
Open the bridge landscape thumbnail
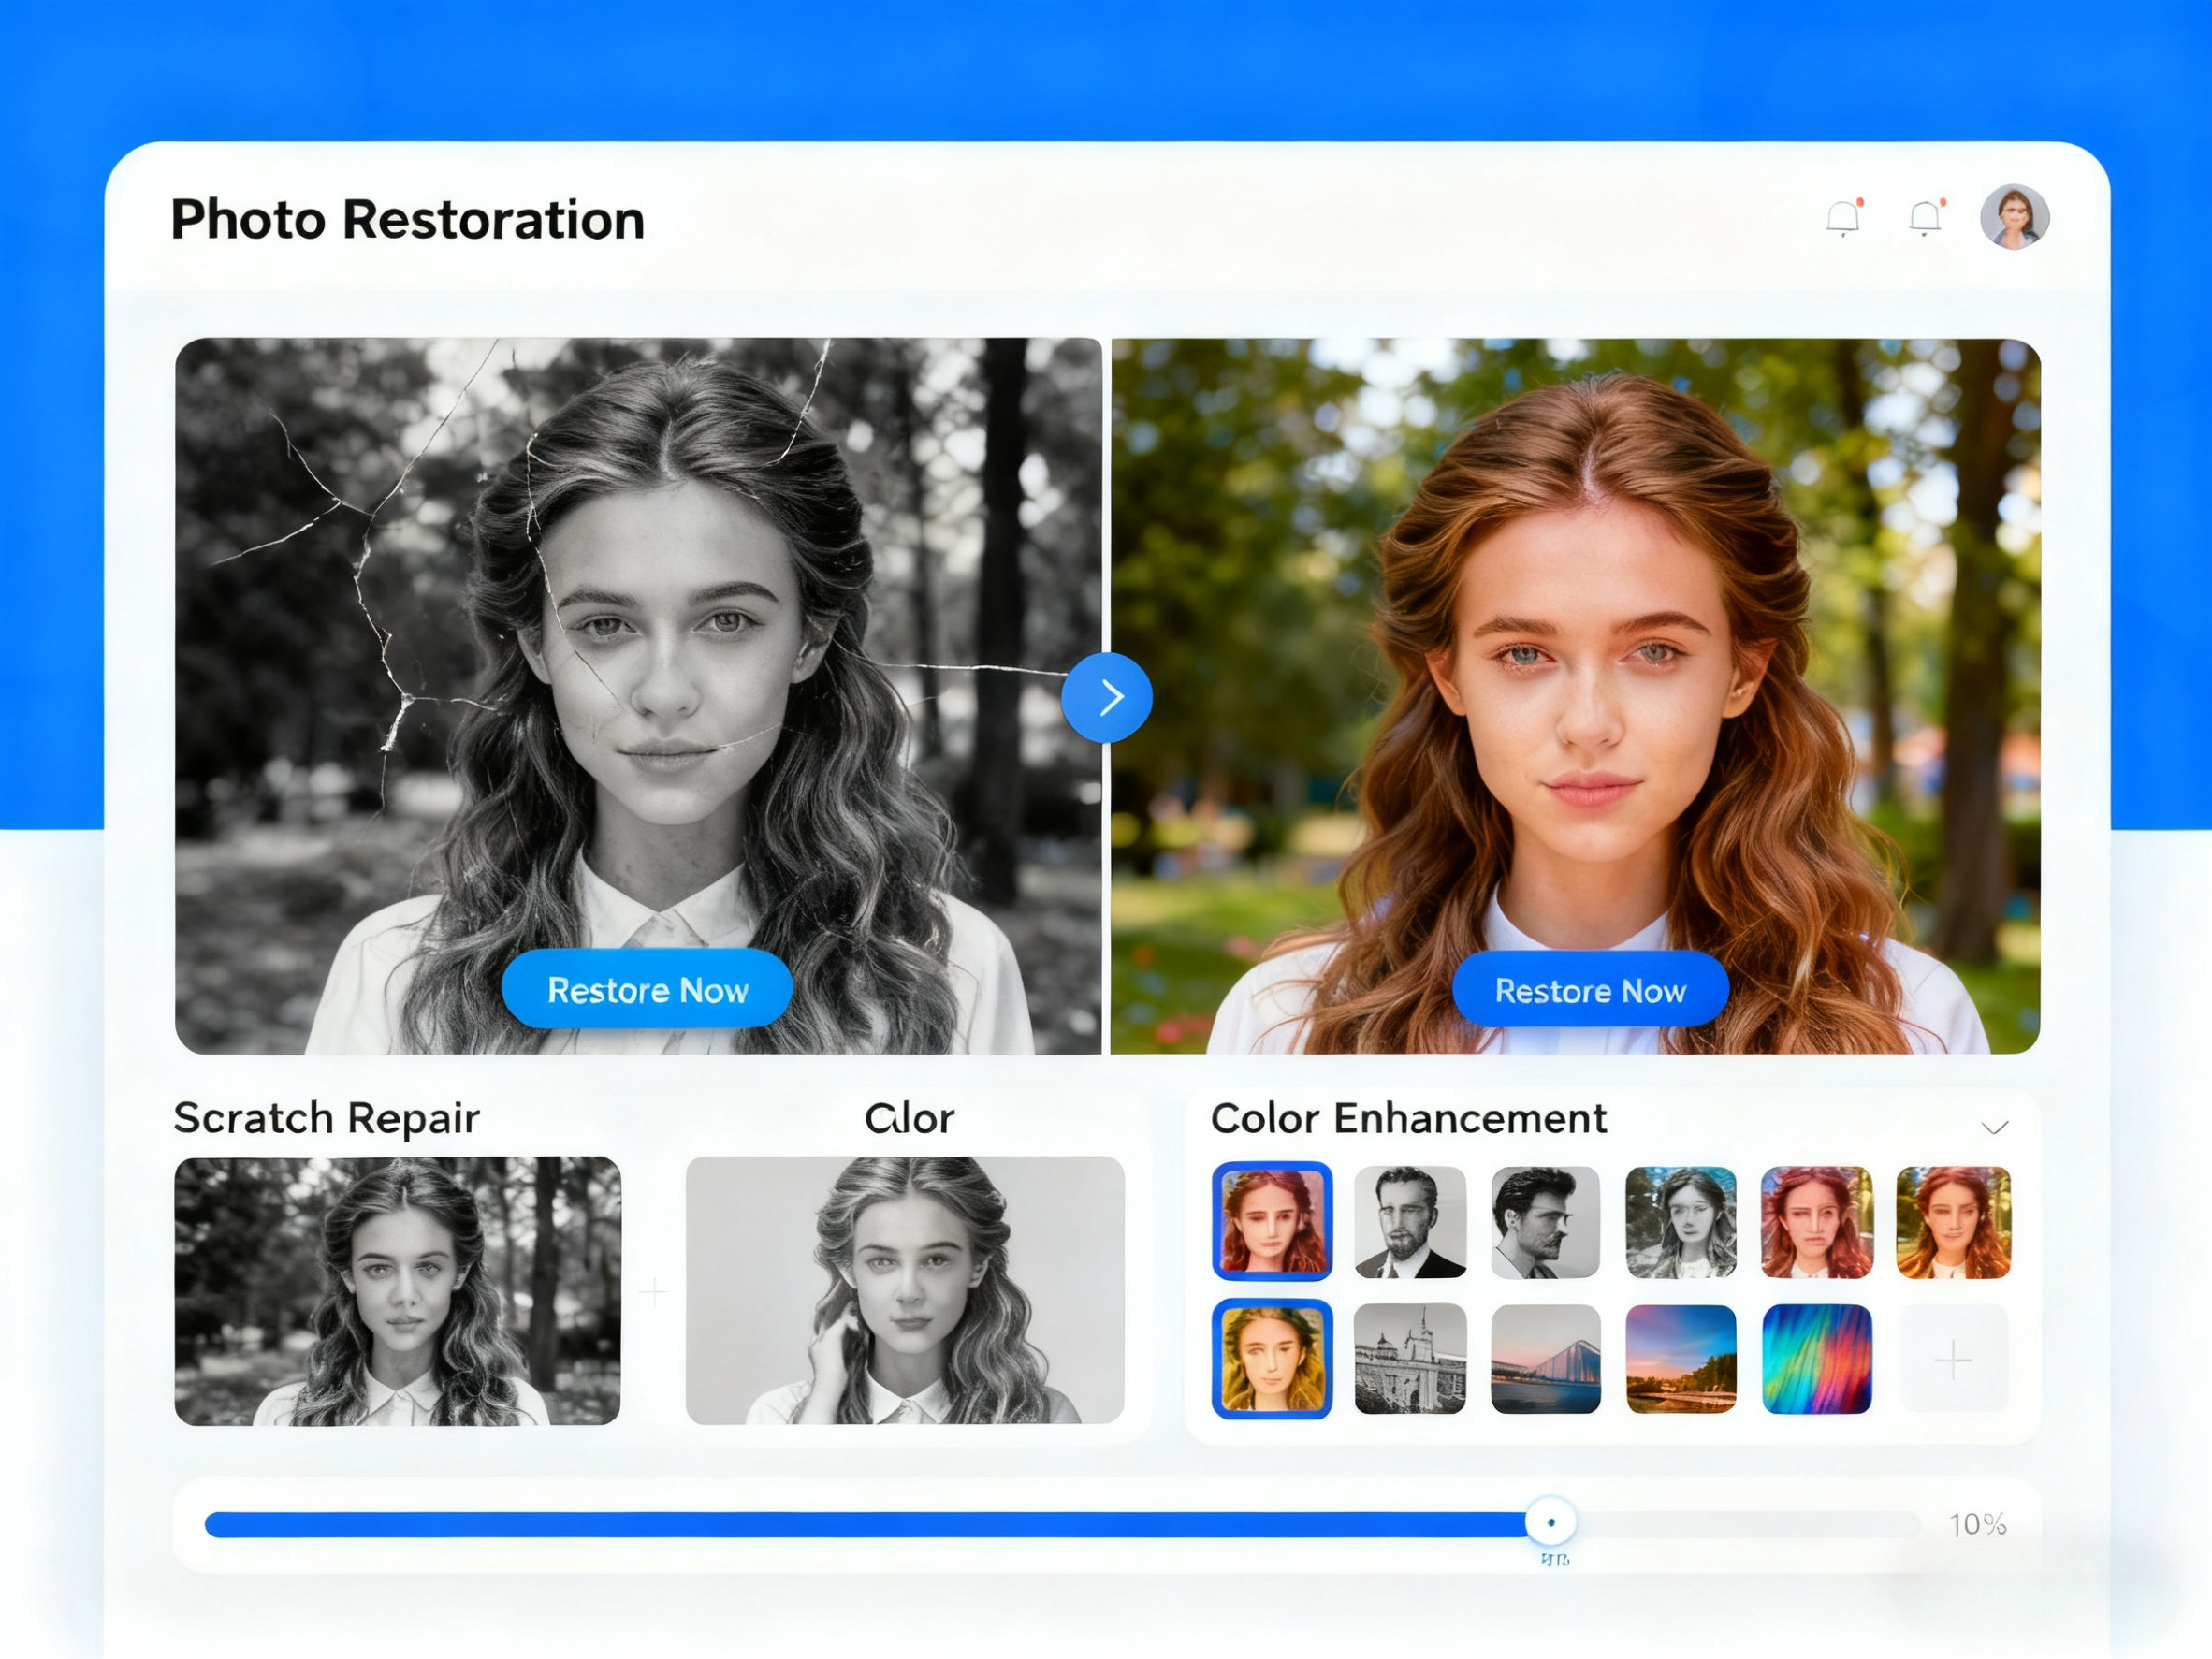pyautogui.click(x=1545, y=1358)
